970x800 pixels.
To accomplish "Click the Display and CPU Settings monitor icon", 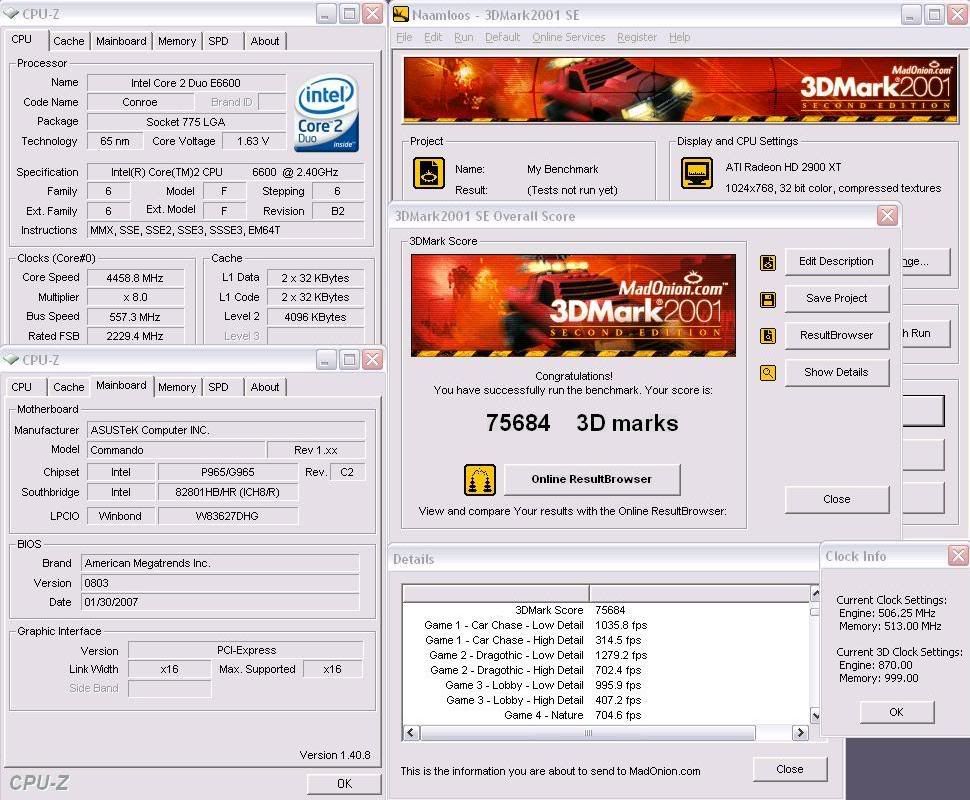I will click(x=697, y=173).
